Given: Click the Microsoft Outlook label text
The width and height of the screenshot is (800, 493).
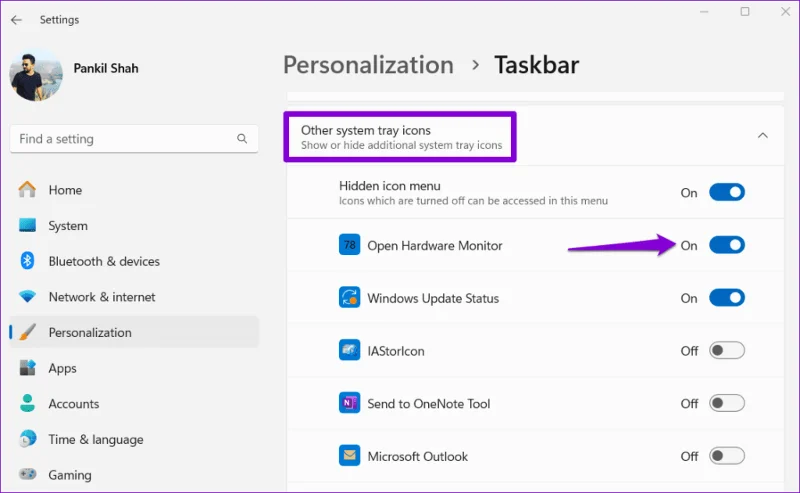Looking at the screenshot, I should click(x=417, y=456).
